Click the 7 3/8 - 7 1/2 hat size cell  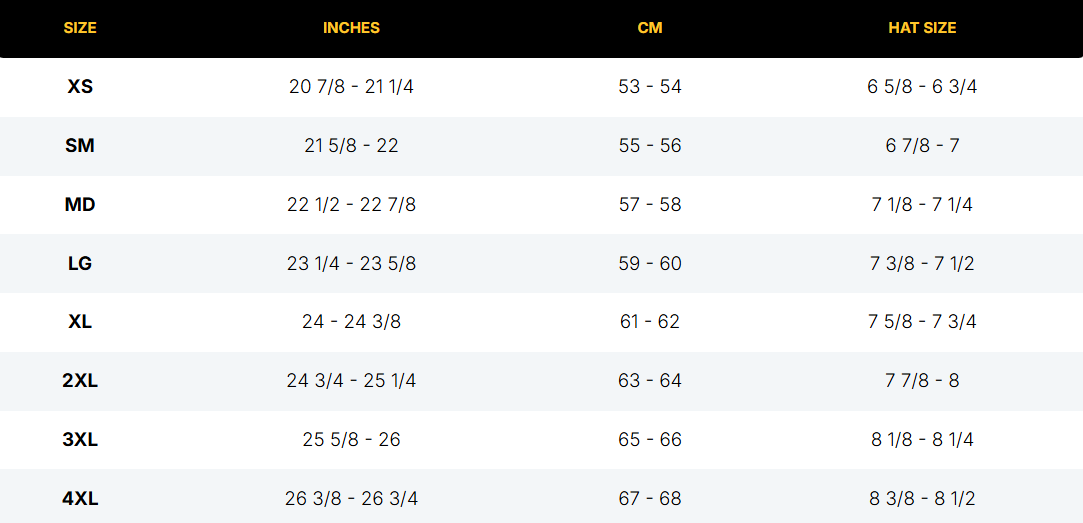pyautogui.click(x=922, y=263)
